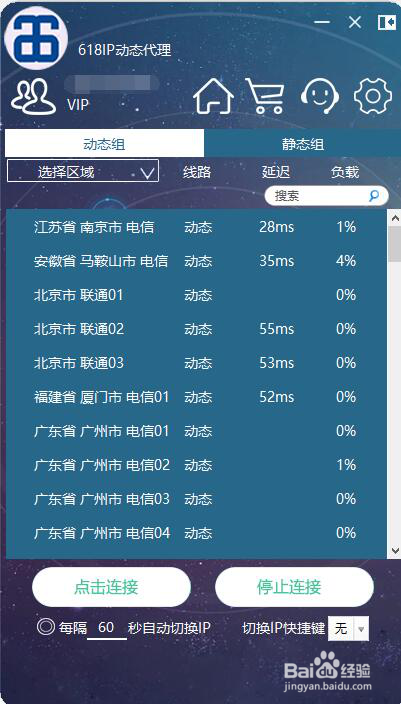The height and width of the screenshot is (704, 401).
Task: Select 广东省 广州市 电信04 line
Action: coord(196,533)
